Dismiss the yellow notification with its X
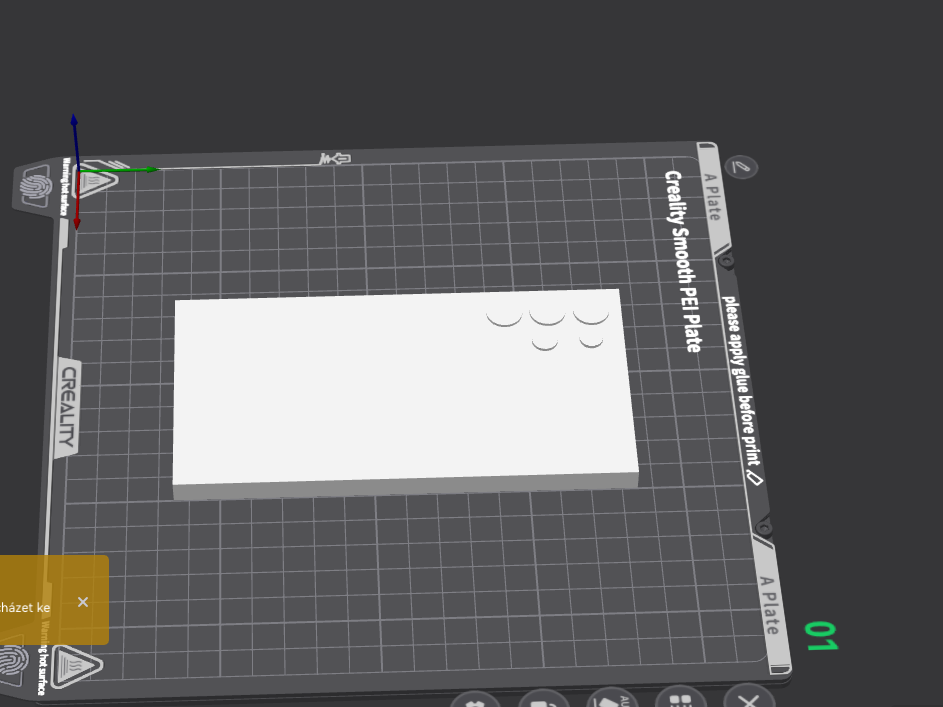Screen dimensions: 943x707 coord(83,602)
